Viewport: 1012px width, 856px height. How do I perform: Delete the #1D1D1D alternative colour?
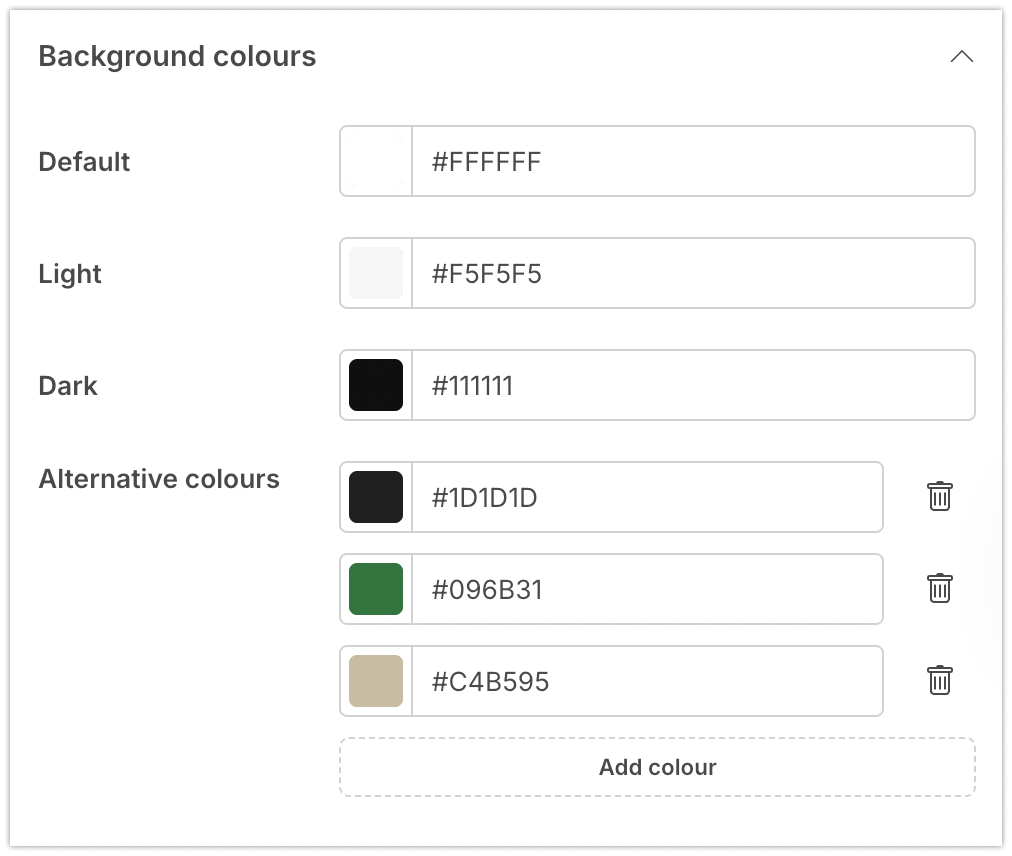pos(939,496)
